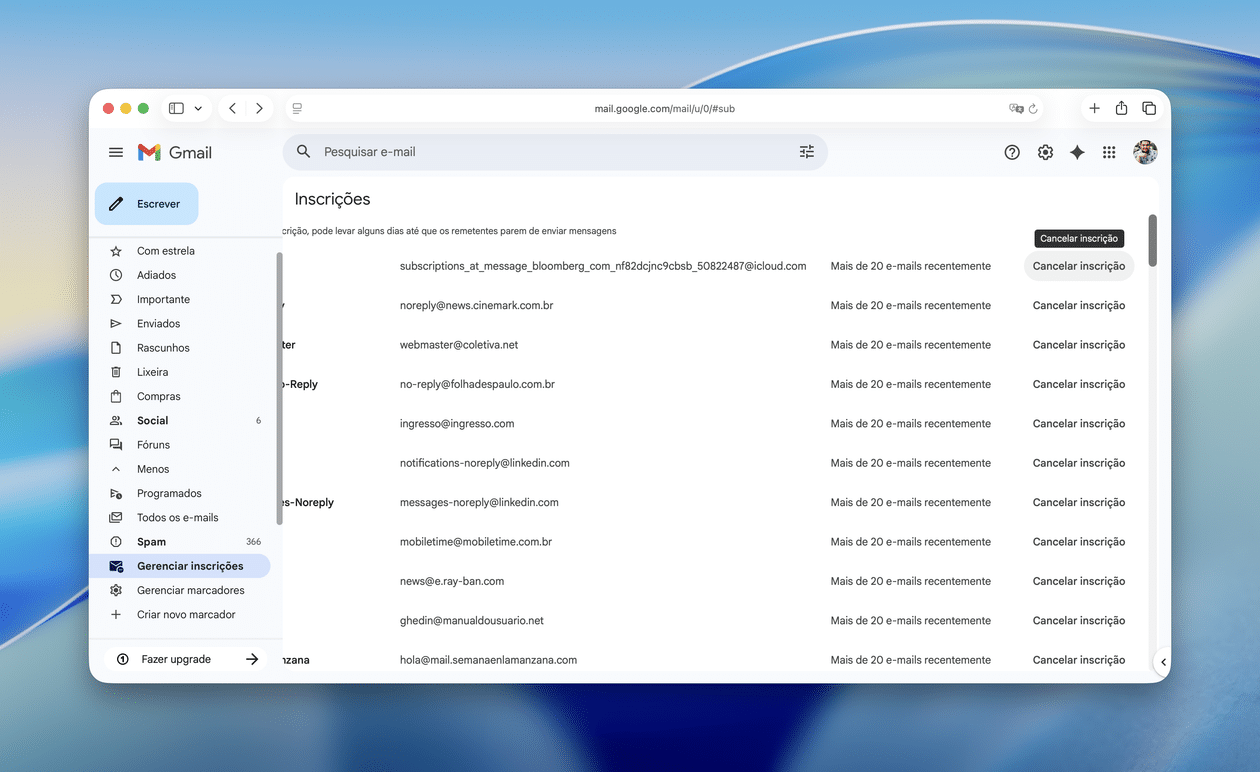Select the Social category
This screenshot has height=772, width=1260.
coord(153,421)
